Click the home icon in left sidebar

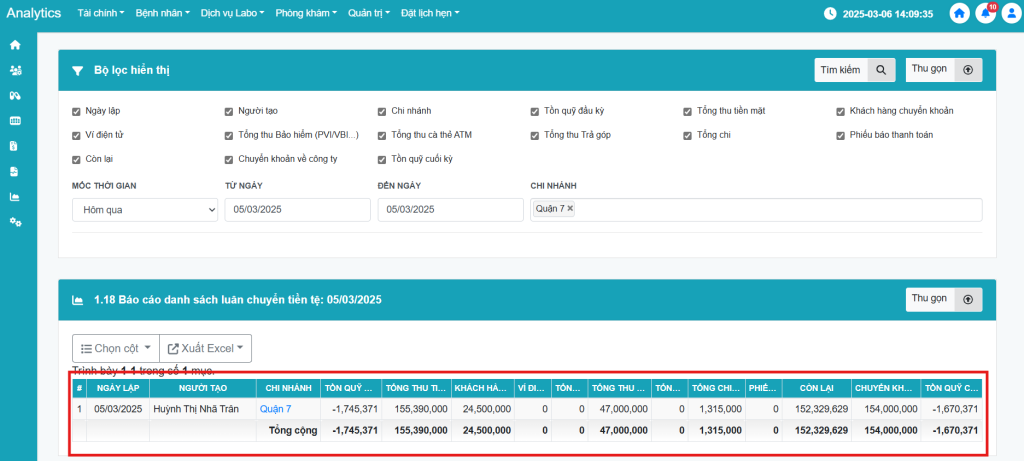(x=15, y=45)
